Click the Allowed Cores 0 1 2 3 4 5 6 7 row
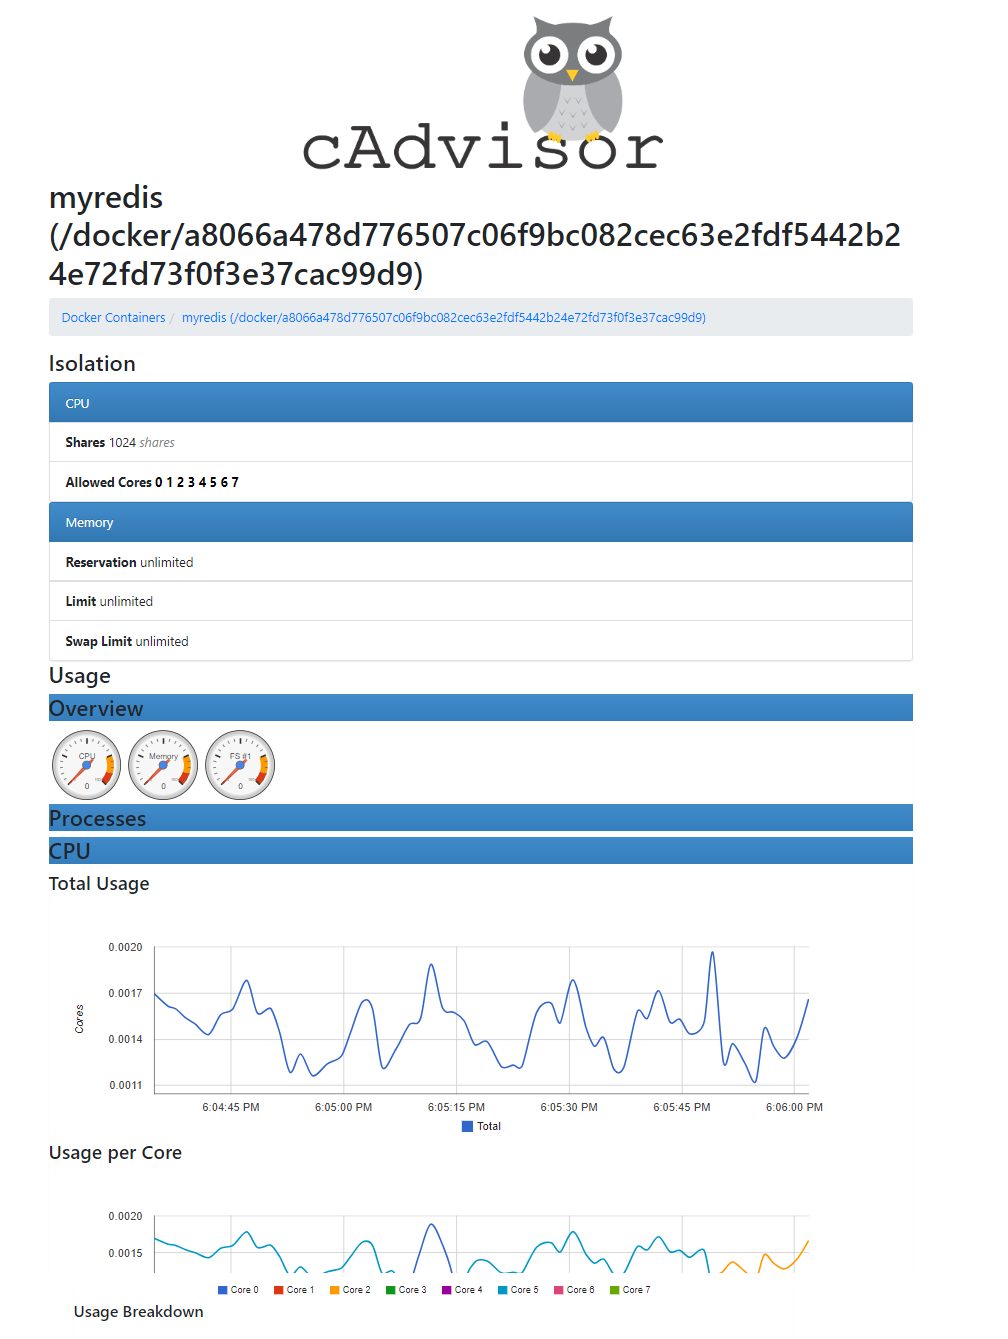The height and width of the screenshot is (1339, 1008). [x=480, y=482]
